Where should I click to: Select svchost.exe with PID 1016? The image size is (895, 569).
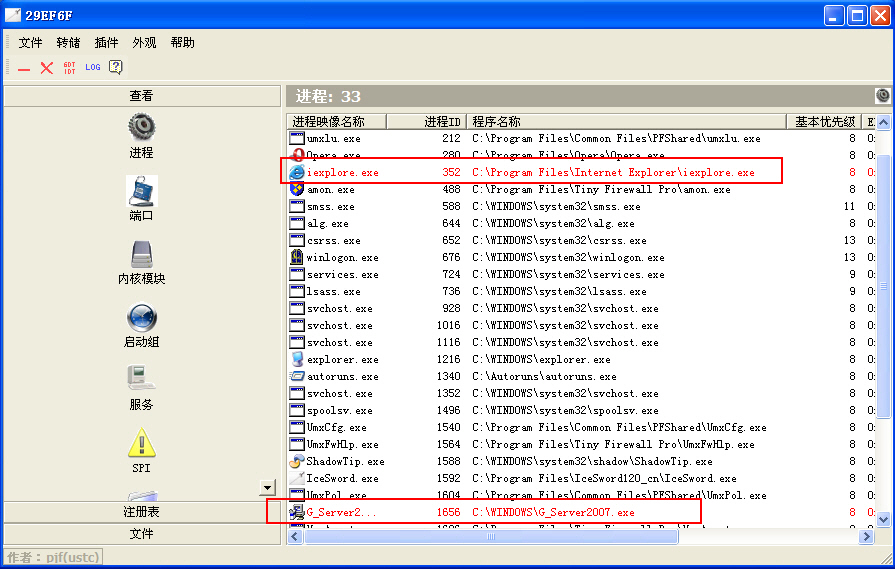(x=340, y=325)
